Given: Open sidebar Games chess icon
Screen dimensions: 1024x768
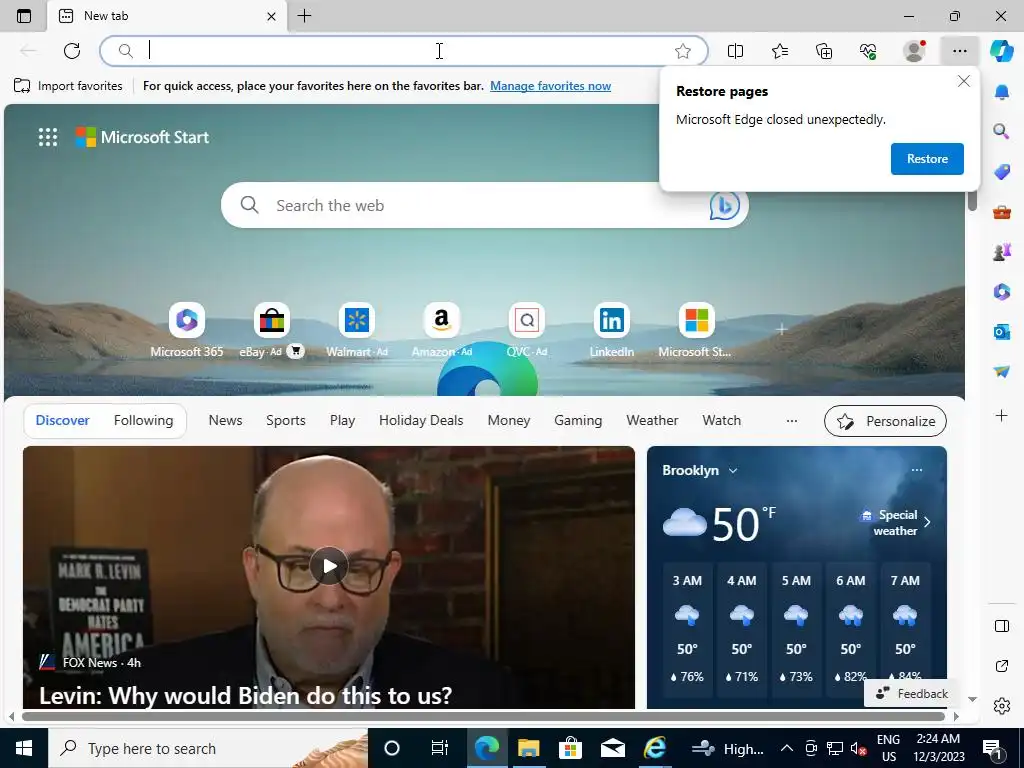Looking at the screenshot, I should click(1001, 251).
